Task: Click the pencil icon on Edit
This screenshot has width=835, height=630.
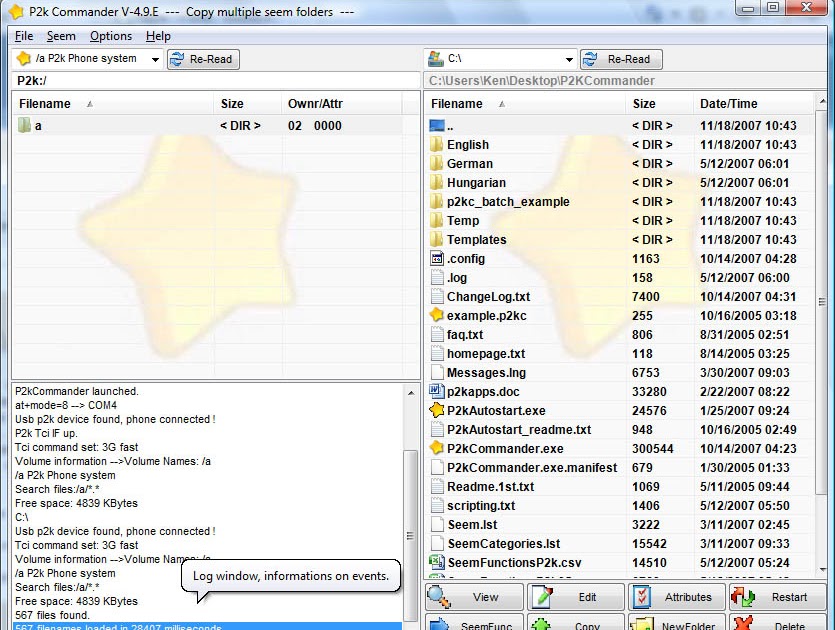Action: click(543, 597)
